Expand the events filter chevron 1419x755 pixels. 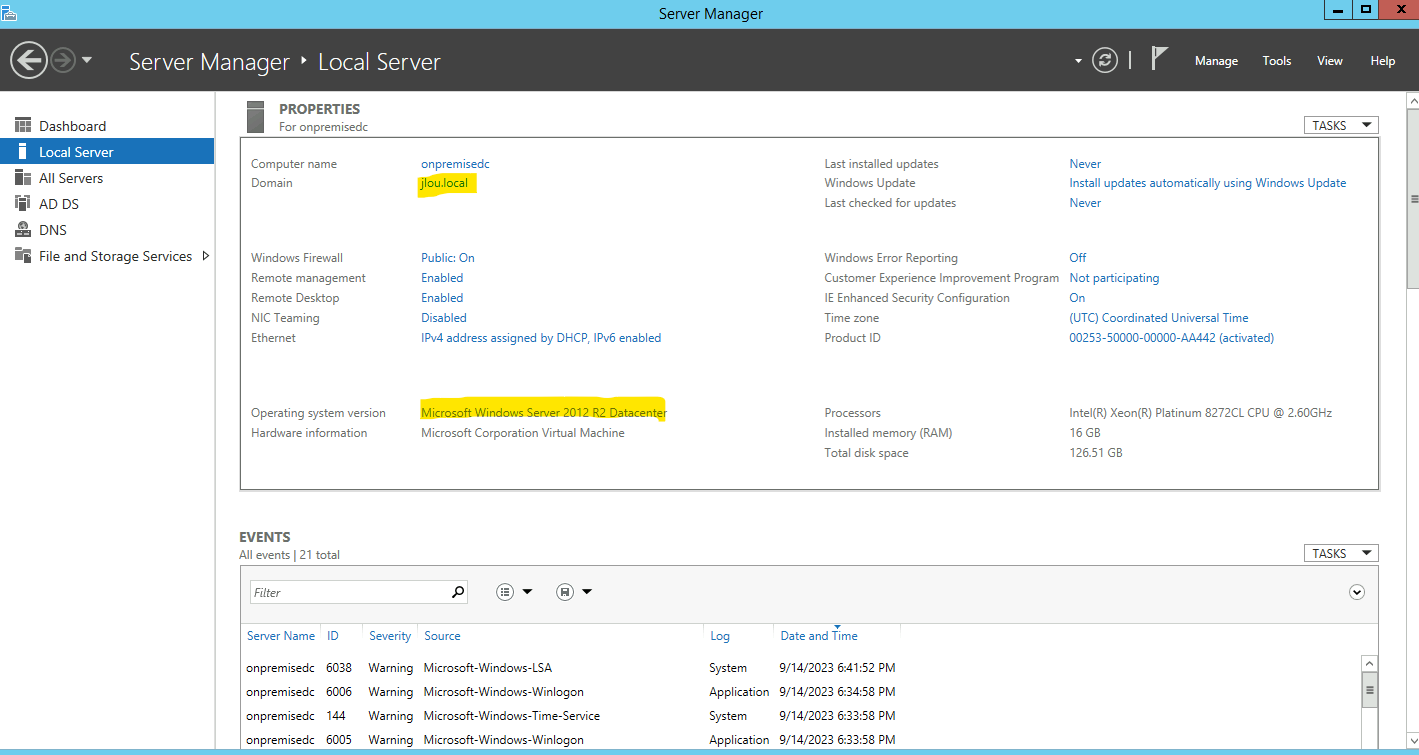1357,592
